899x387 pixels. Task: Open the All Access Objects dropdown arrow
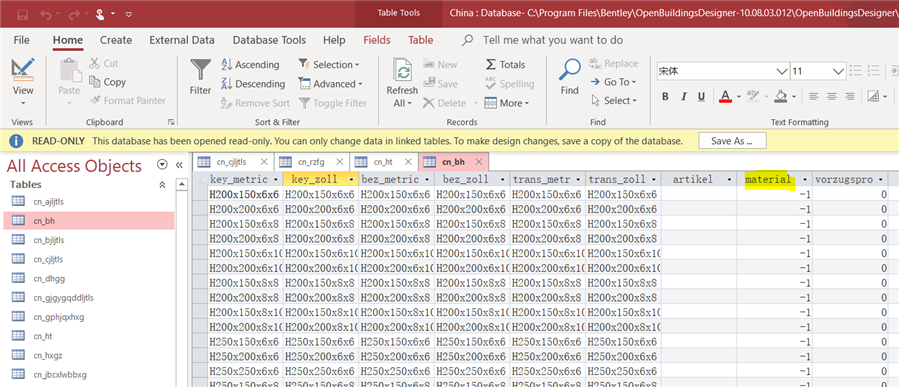[162, 165]
